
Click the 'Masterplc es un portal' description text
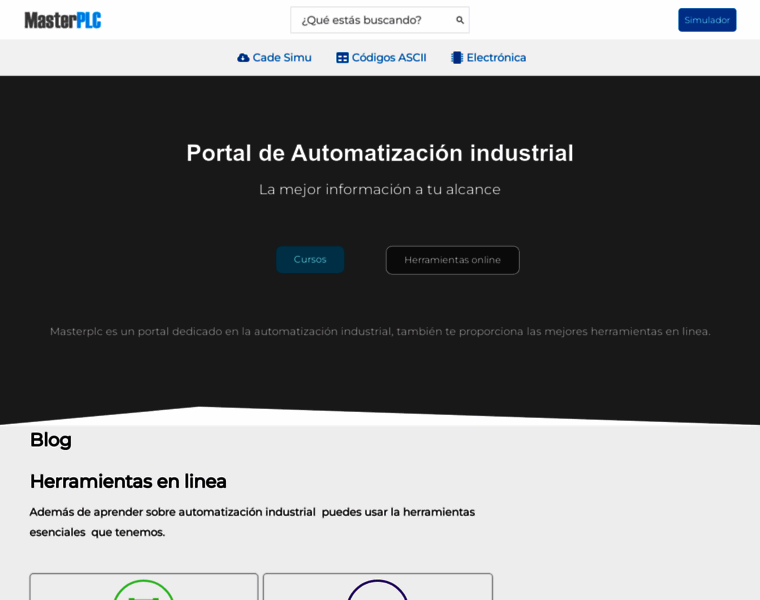[380, 331]
